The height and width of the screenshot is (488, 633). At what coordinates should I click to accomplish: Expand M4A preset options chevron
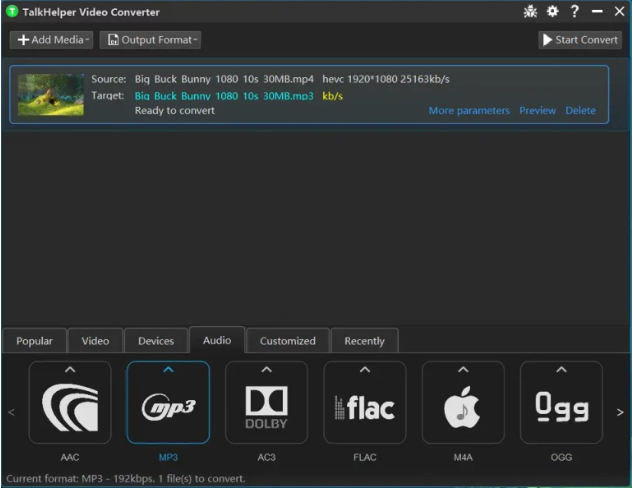click(463, 370)
